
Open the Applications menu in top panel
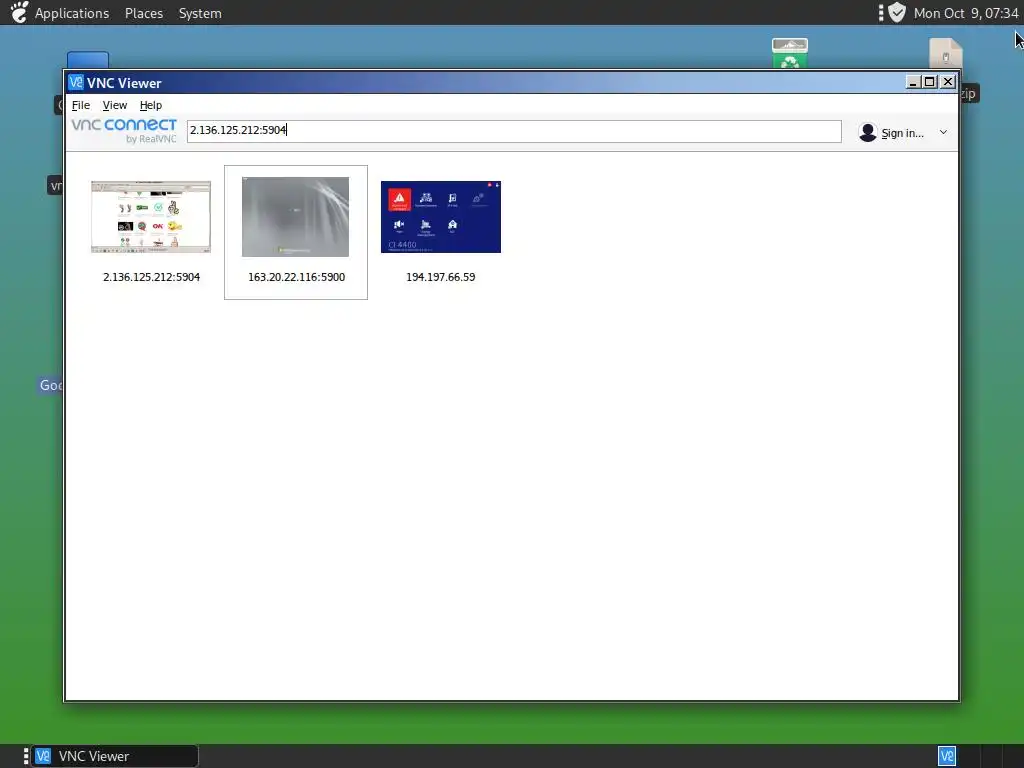tap(72, 13)
